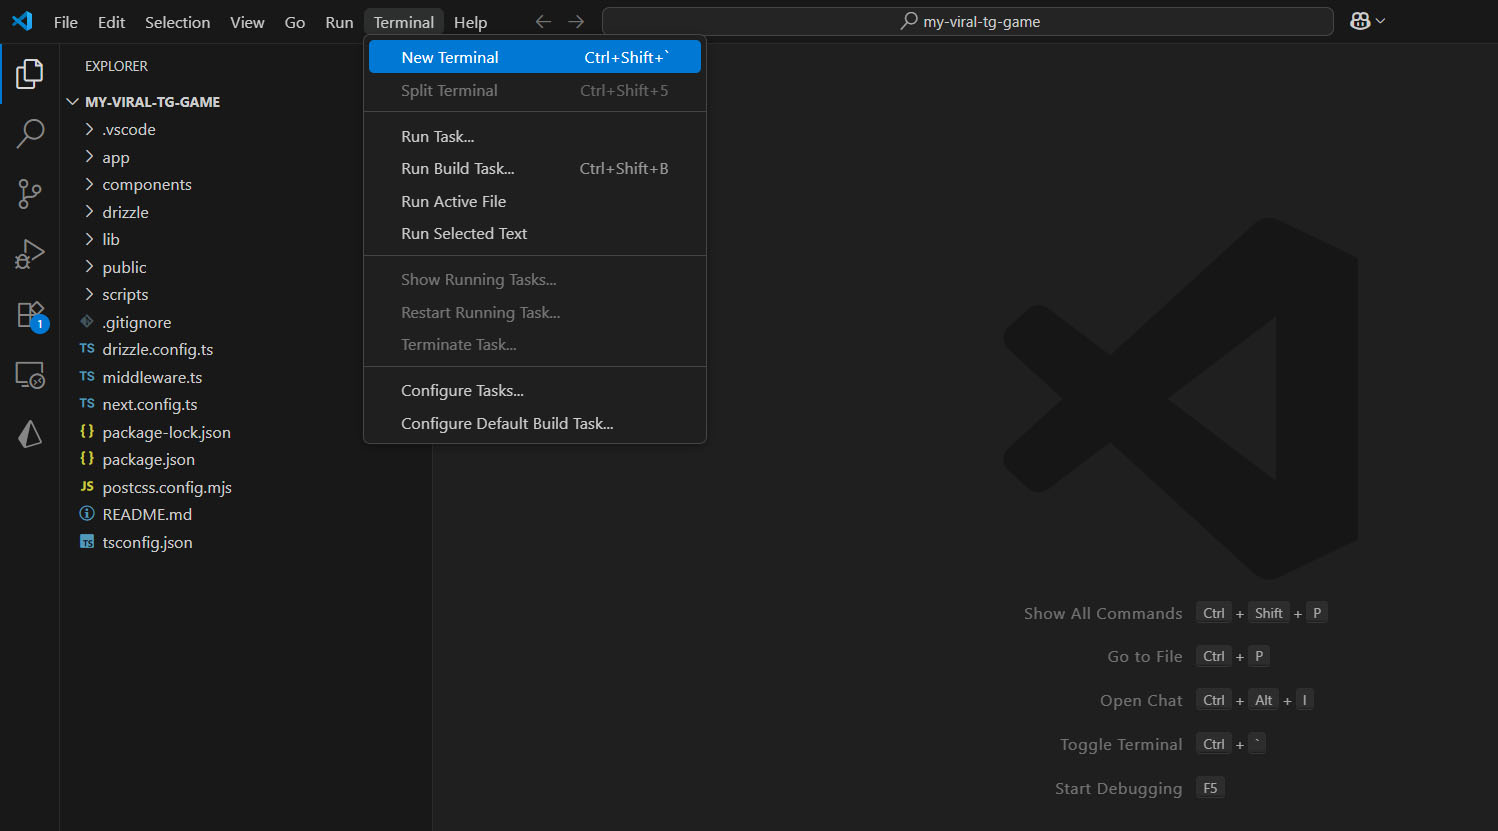Choose Run Active File
The image size is (1498, 831).
(535, 201)
